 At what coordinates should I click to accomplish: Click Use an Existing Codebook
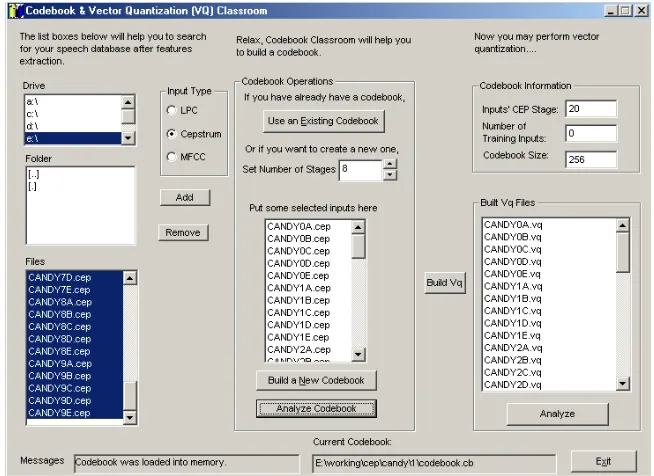[x=323, y=121]
